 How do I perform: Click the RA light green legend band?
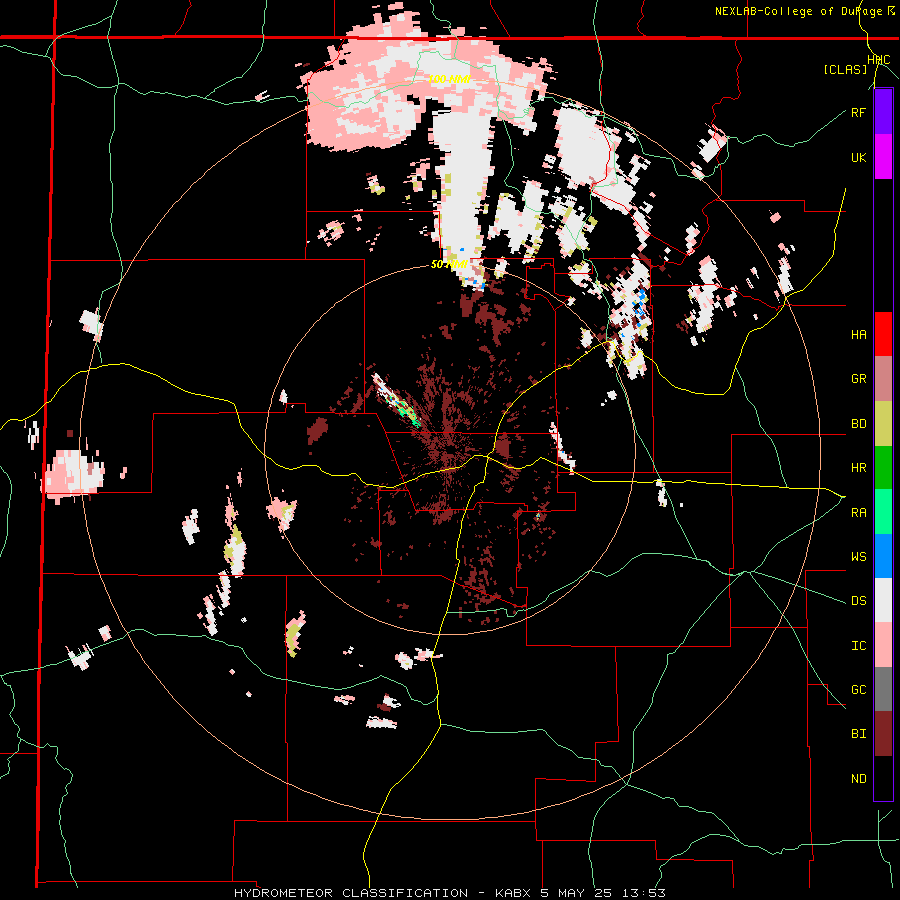[x=883, y=512]
